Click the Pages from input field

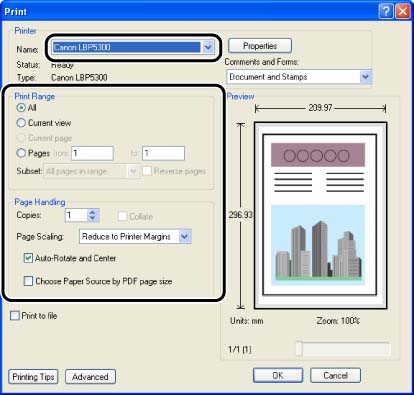coord(92,153)
